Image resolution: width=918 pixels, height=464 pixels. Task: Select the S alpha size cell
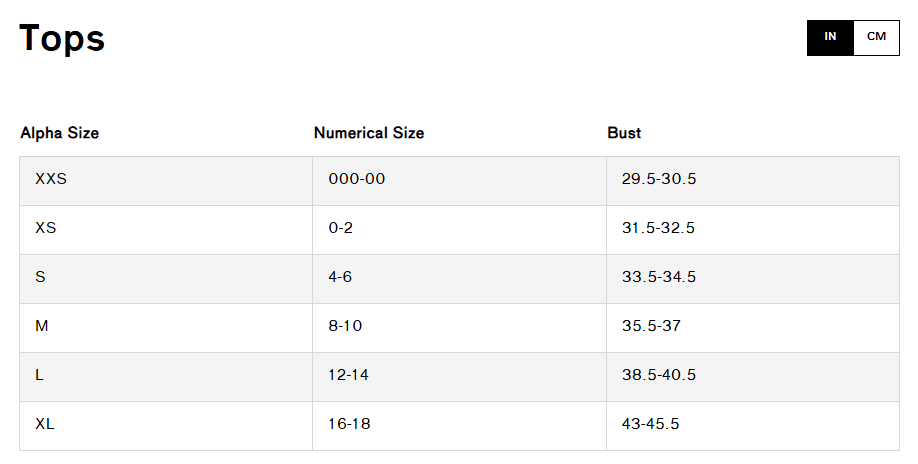coord(166,279)
